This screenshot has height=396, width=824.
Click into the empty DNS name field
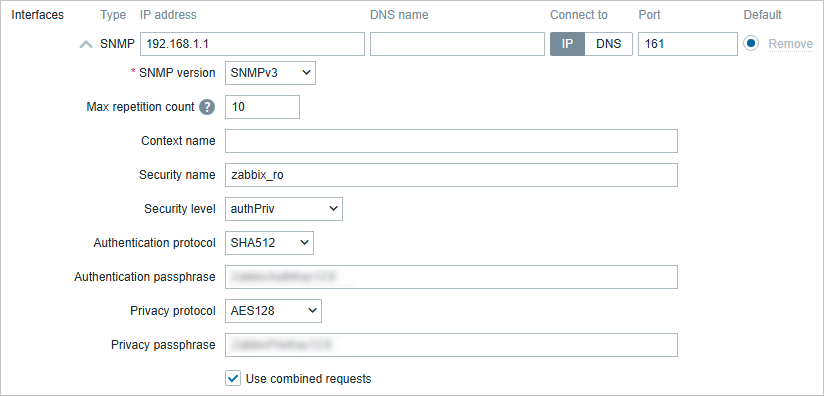(457, 44)
